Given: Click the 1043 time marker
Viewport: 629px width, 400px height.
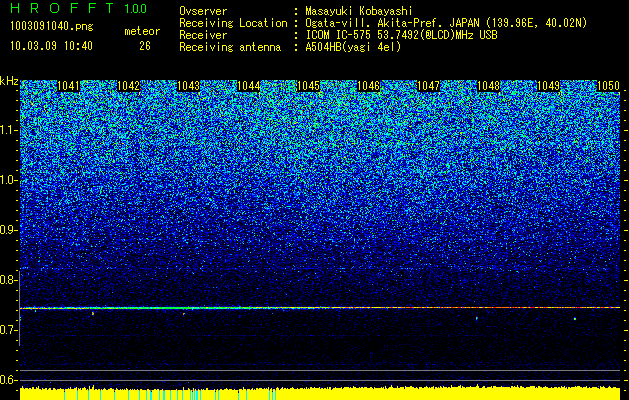Looking at the screenshot, I should (x=188, y=86).
